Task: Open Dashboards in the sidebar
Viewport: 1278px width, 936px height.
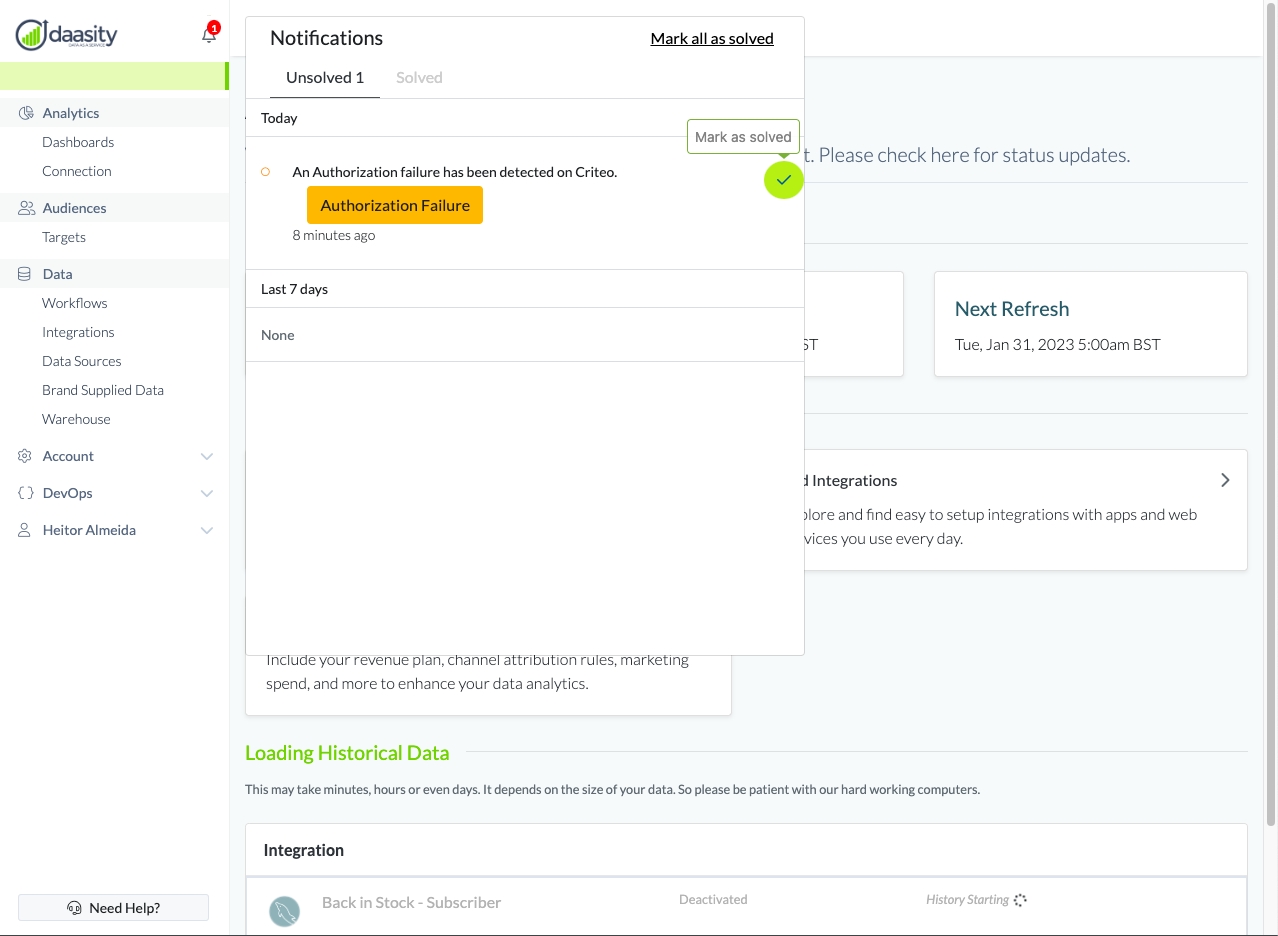Action: (78, 142)
